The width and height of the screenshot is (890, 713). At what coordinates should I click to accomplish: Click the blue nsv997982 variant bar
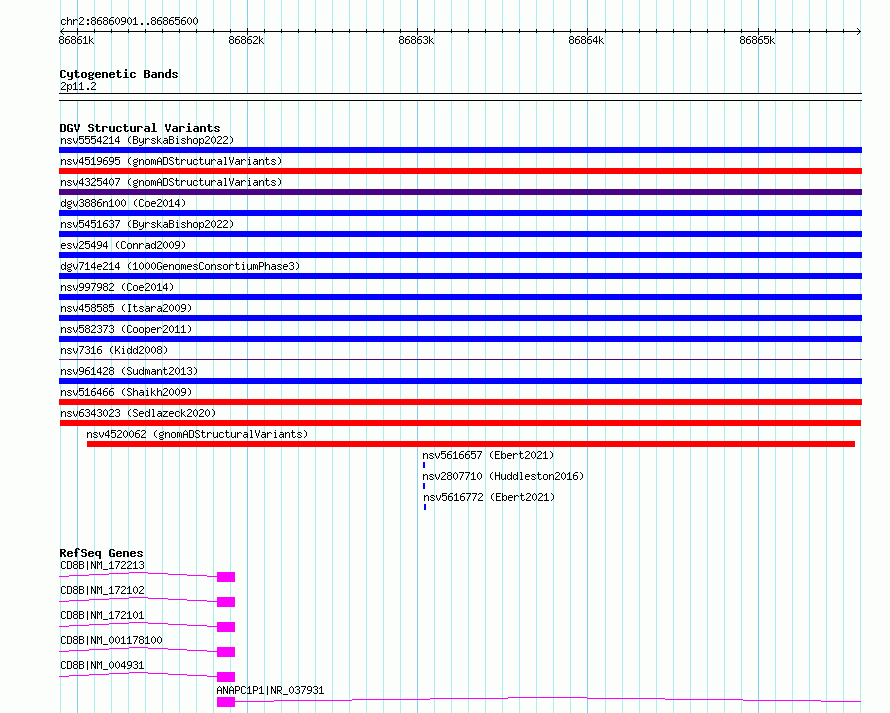[x=460, y=297]
